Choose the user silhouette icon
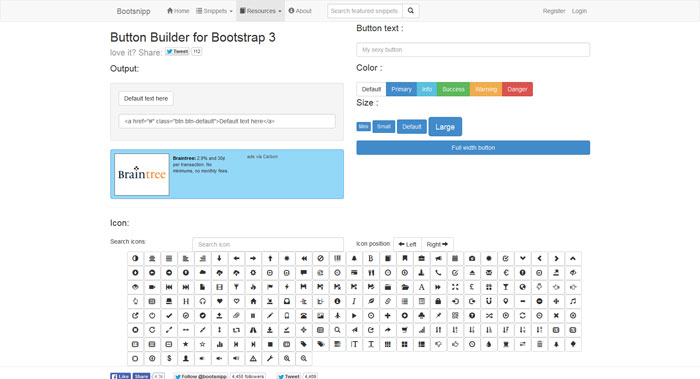 [186, 358]
